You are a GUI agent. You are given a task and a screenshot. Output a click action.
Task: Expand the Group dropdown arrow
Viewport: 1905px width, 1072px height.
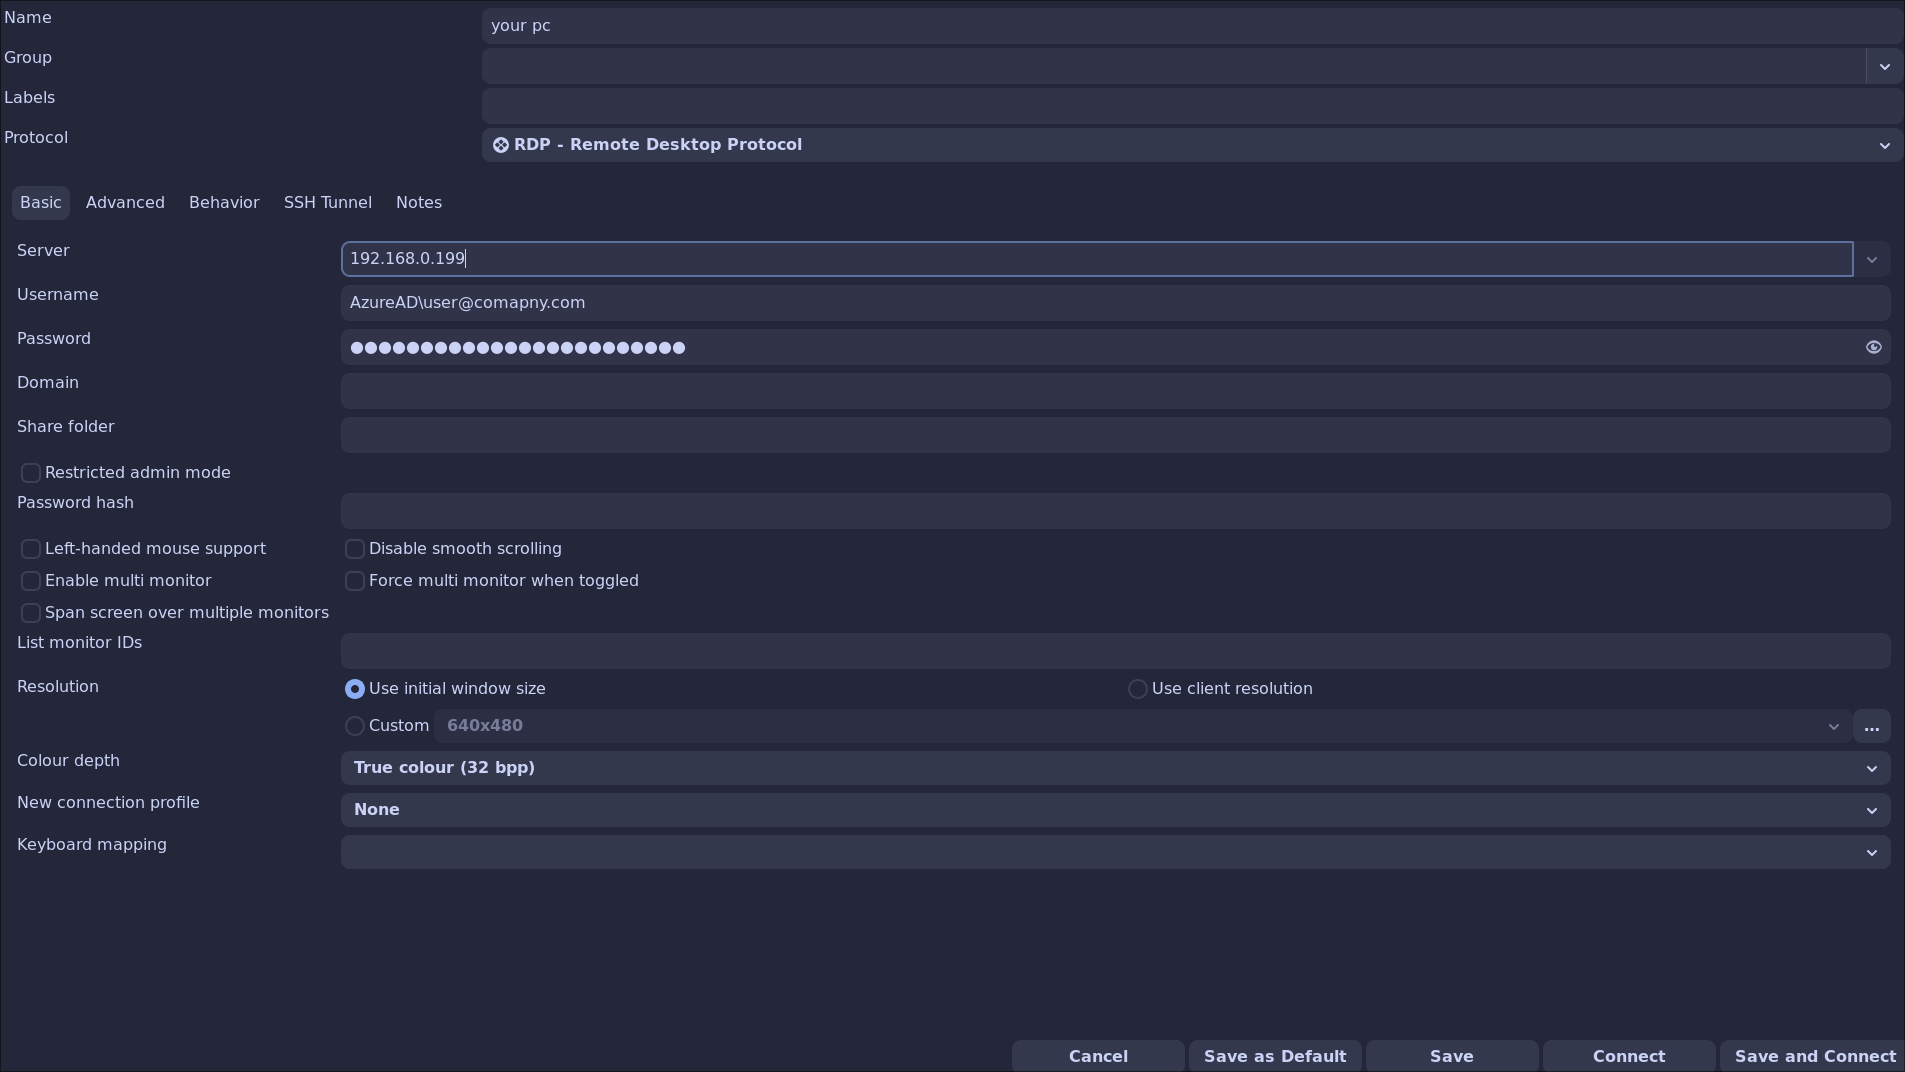click(1884, 66)
